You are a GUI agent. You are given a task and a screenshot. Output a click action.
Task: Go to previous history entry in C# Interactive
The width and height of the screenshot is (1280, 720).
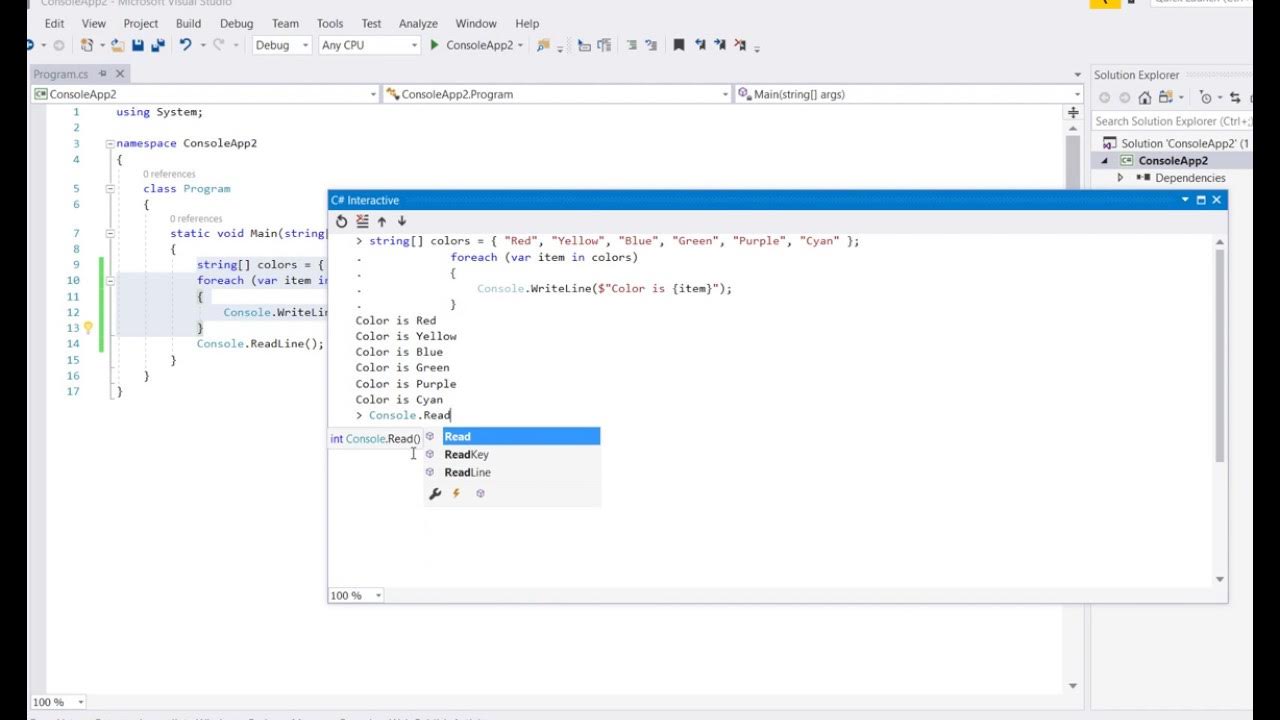382,221
